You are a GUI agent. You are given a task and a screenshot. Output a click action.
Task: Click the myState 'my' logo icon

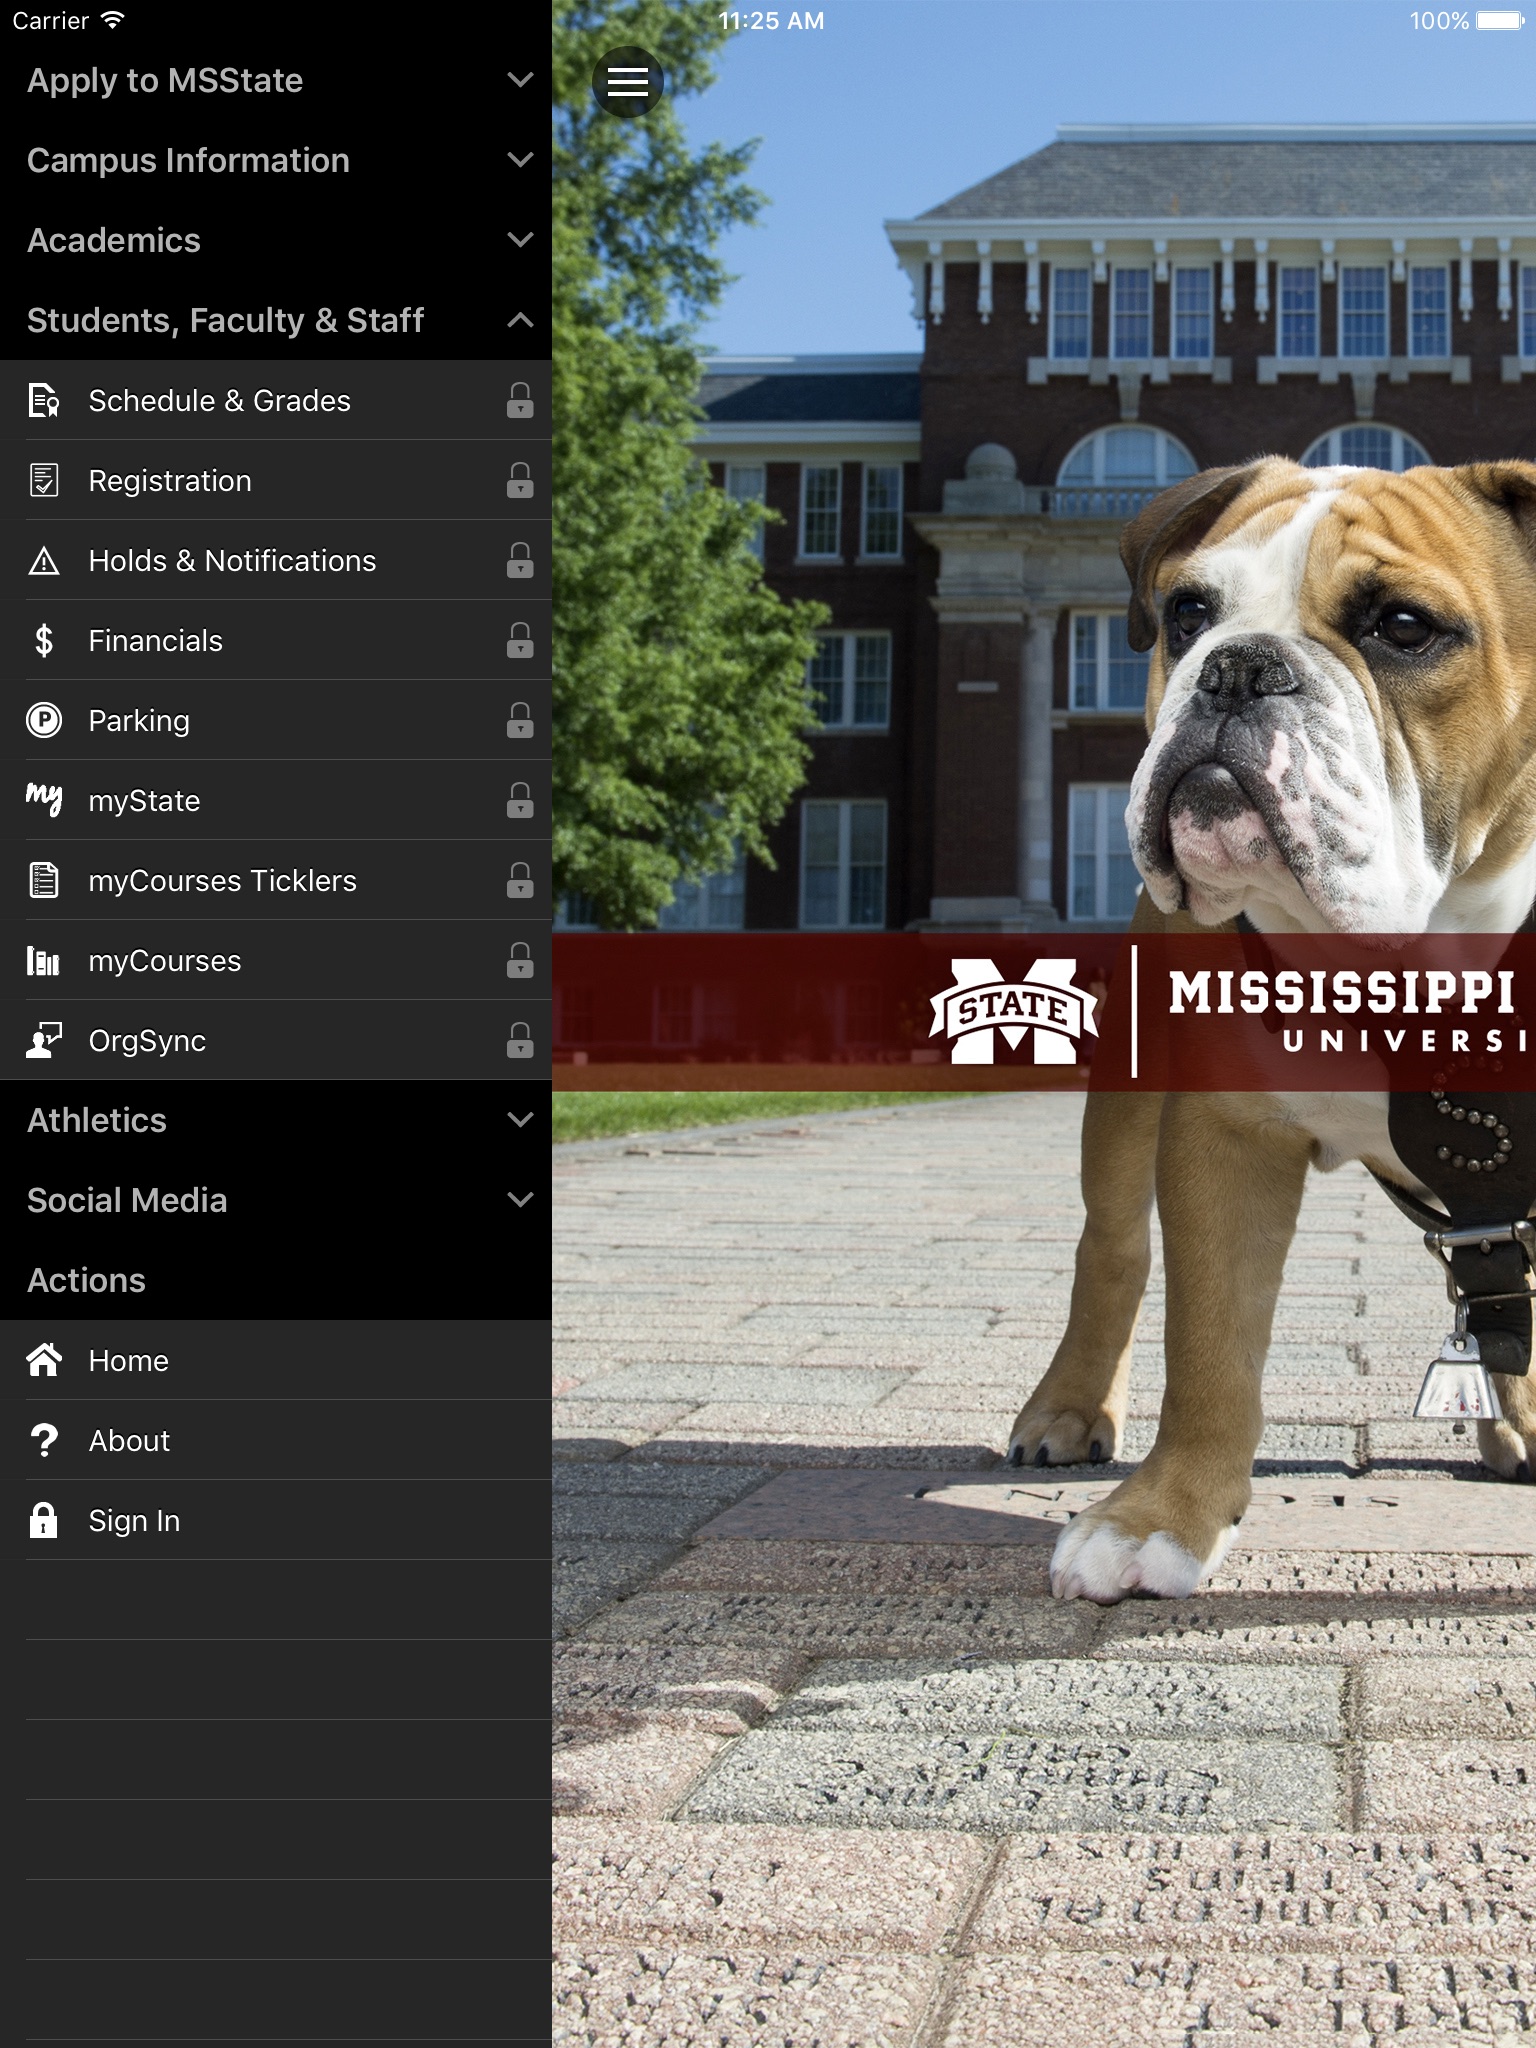[44, 799]
